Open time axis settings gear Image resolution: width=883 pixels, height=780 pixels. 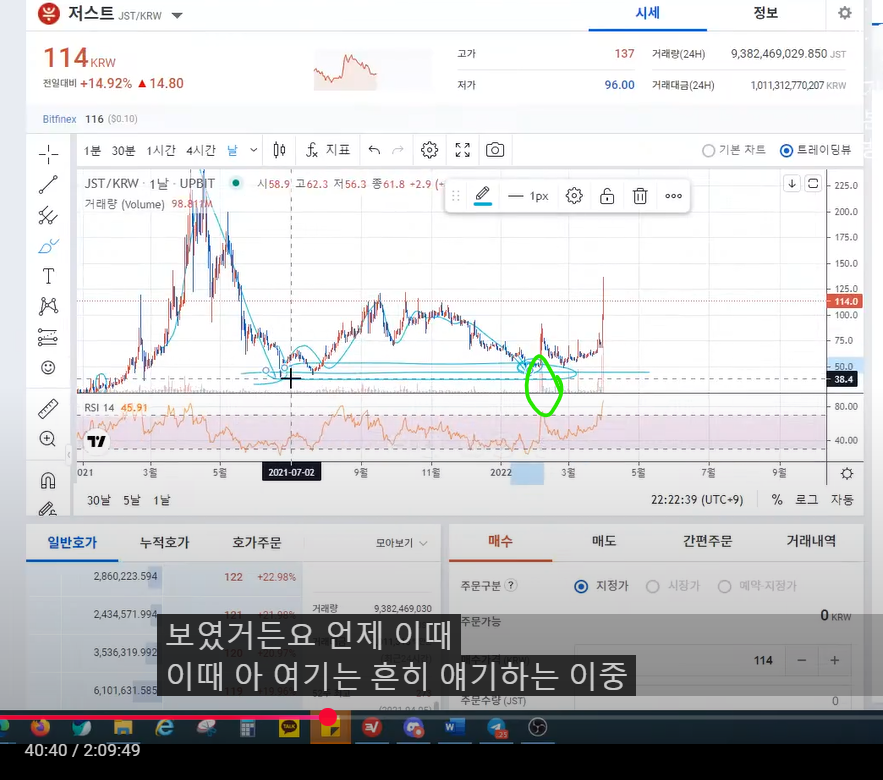(847, 474)
